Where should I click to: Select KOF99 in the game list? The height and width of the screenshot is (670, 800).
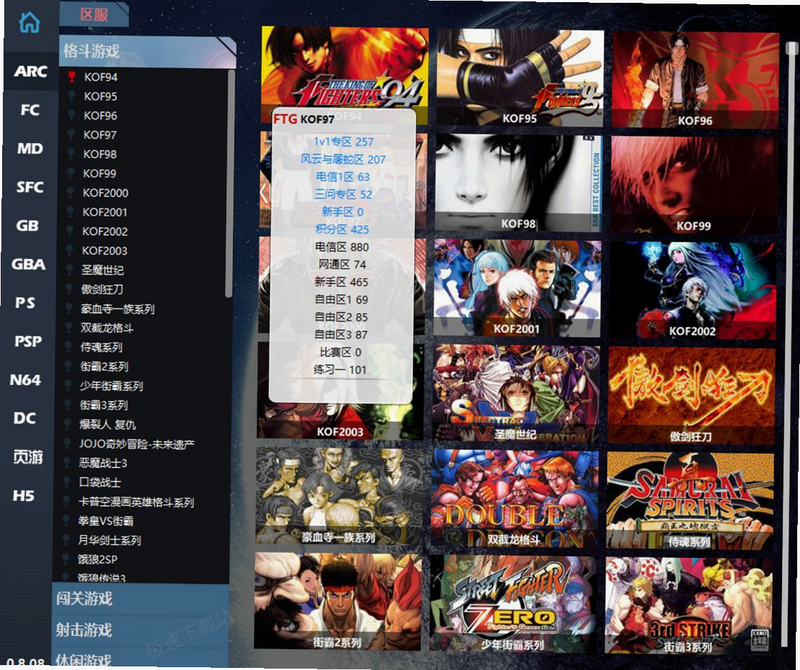pyautogui.click(x=99, y=173)
